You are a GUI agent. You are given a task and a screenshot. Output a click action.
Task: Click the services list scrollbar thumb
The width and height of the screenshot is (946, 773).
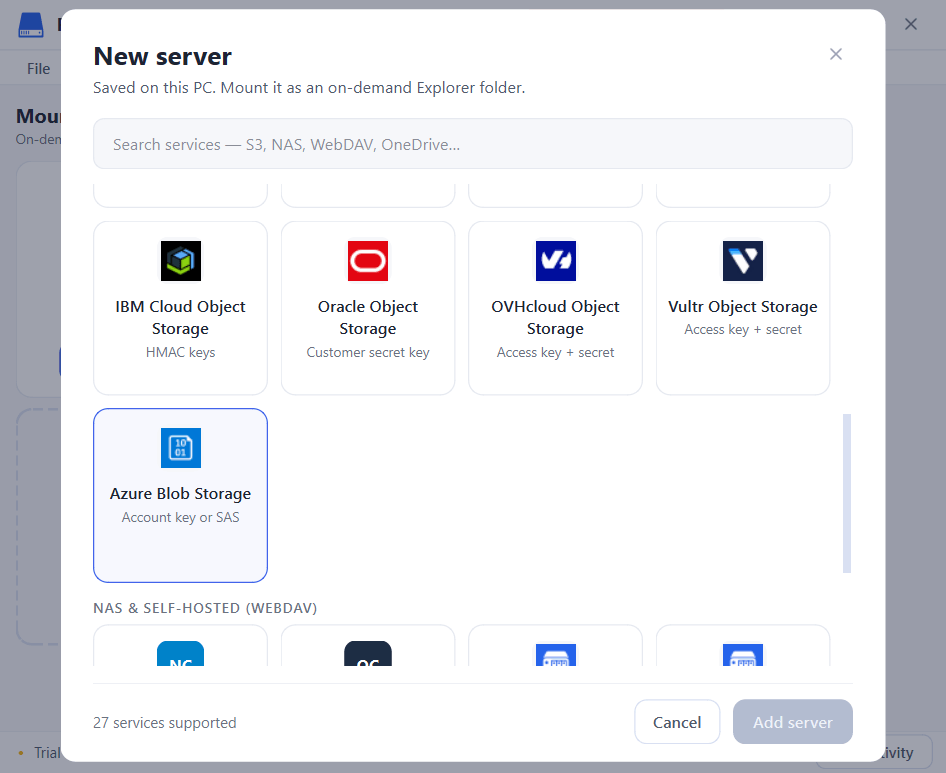(846, 493)
